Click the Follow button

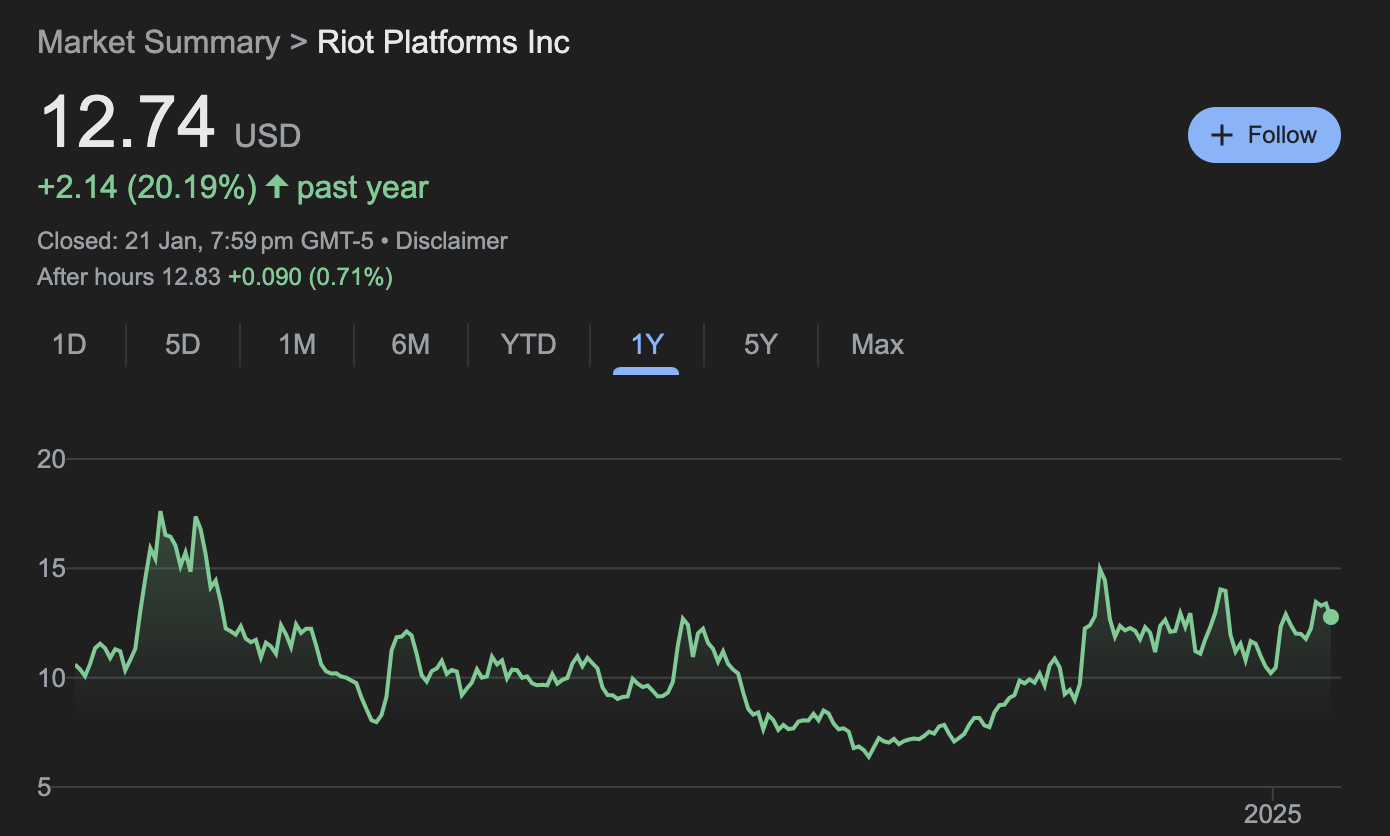[1264, 135]
